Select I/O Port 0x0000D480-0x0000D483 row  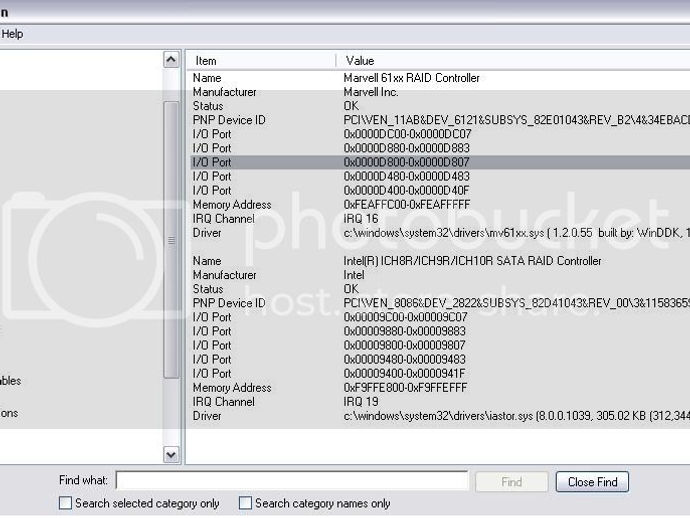point(440,176)
